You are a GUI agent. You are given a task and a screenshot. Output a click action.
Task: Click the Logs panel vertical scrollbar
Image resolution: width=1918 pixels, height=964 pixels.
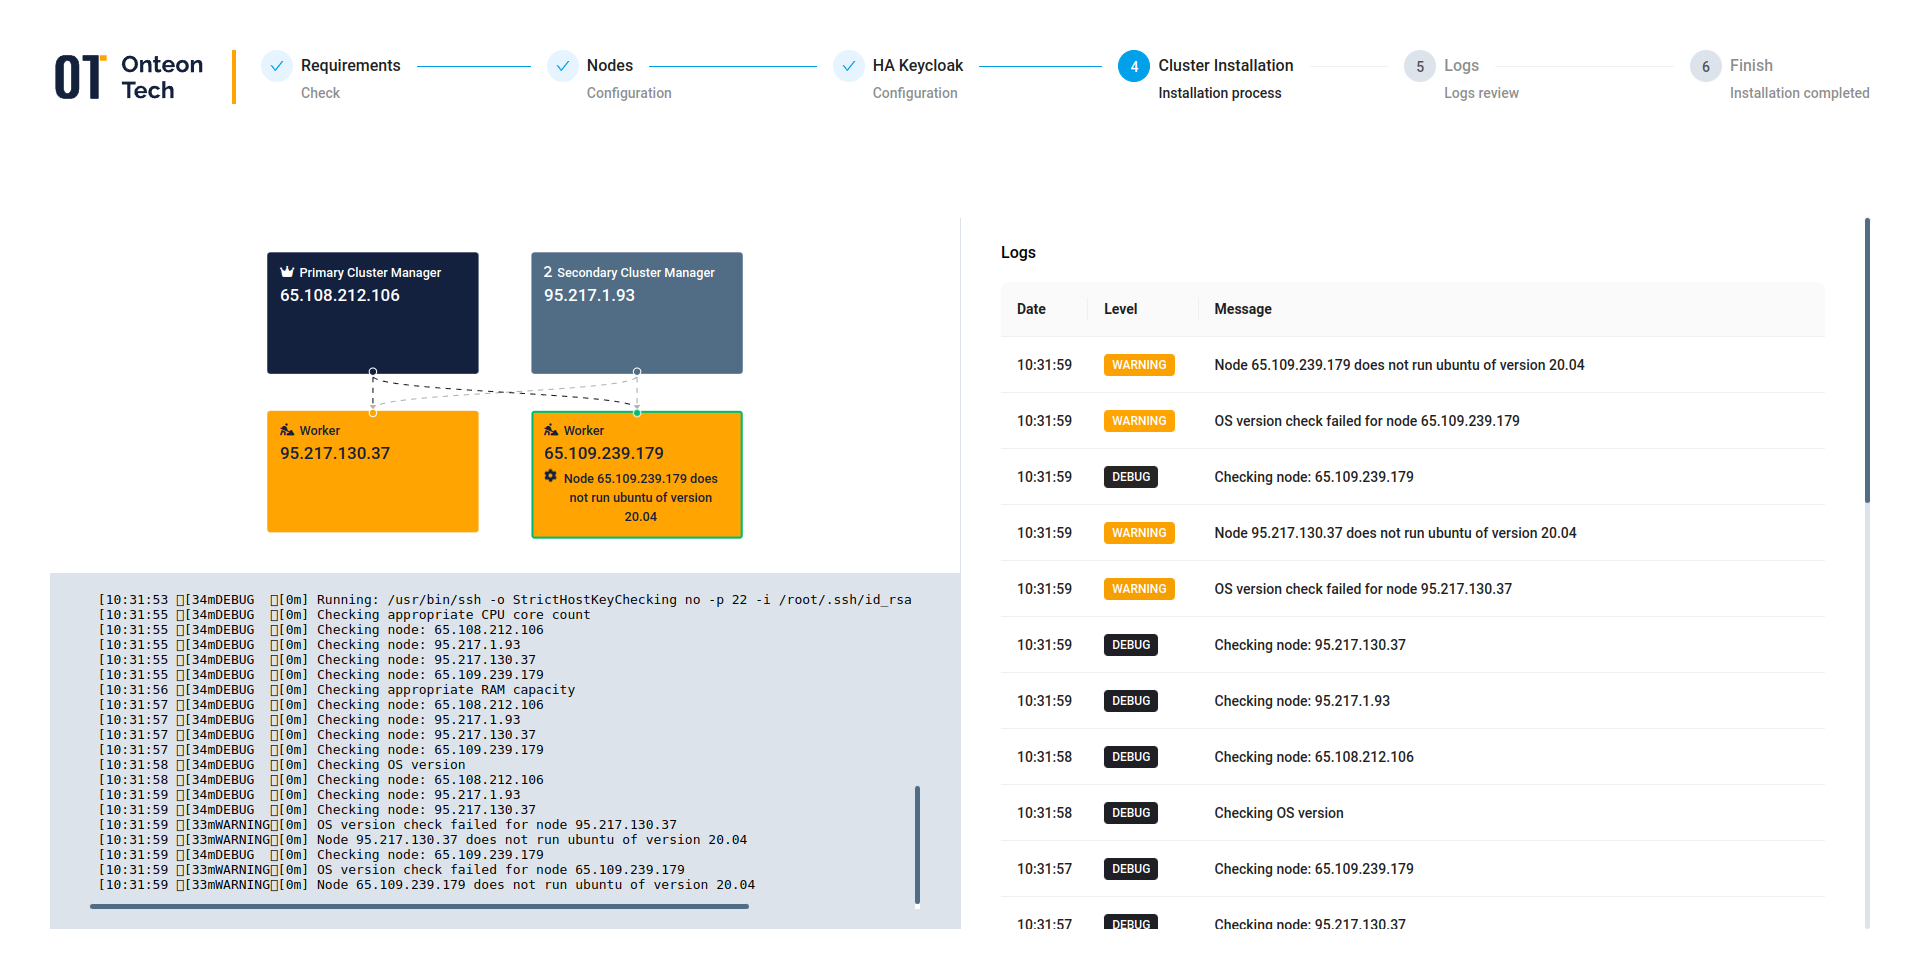1866,360
